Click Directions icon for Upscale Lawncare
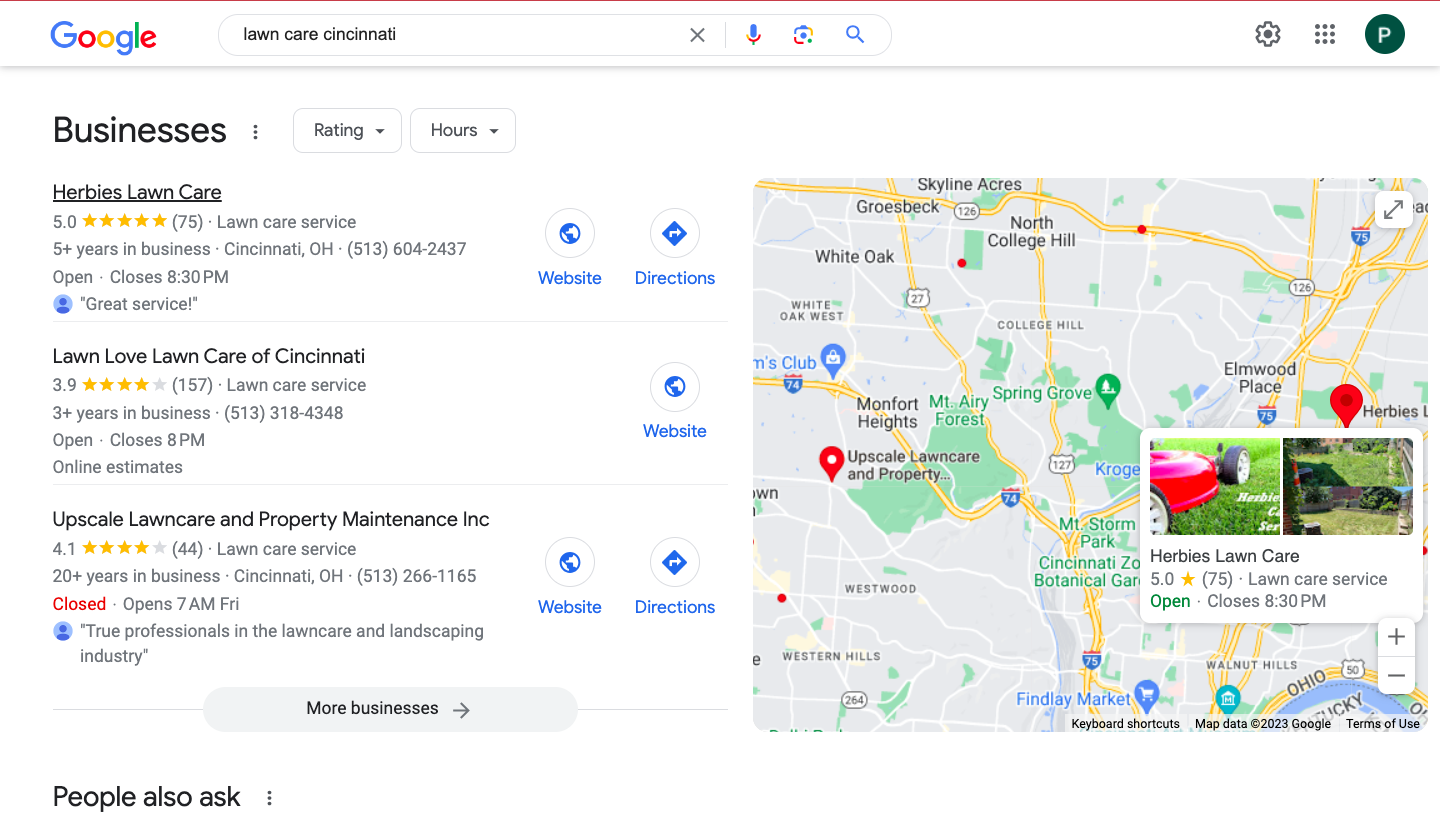This screenshot has height=816, width=1440. 675,563
